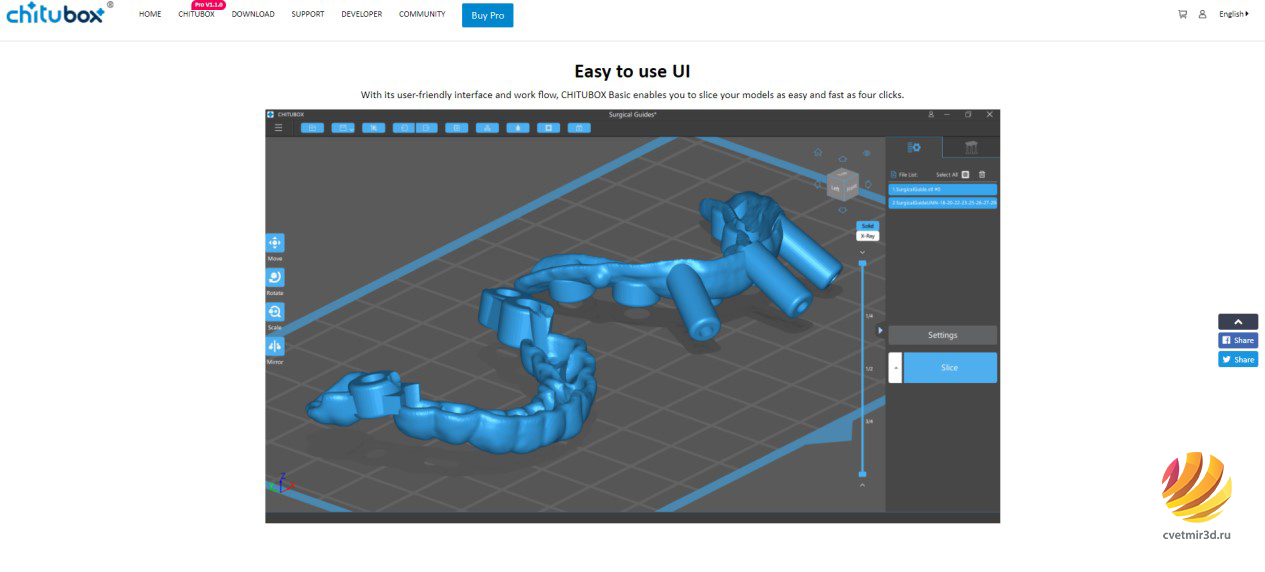
Task: Open COMMUNITY menu item
Action: [422, 14]
